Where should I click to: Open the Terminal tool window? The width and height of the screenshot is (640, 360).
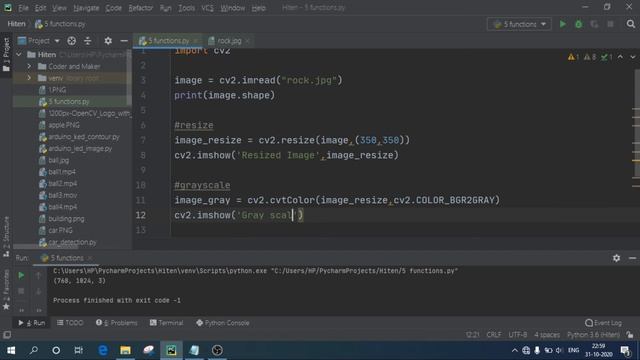click(x=167, y=323)
